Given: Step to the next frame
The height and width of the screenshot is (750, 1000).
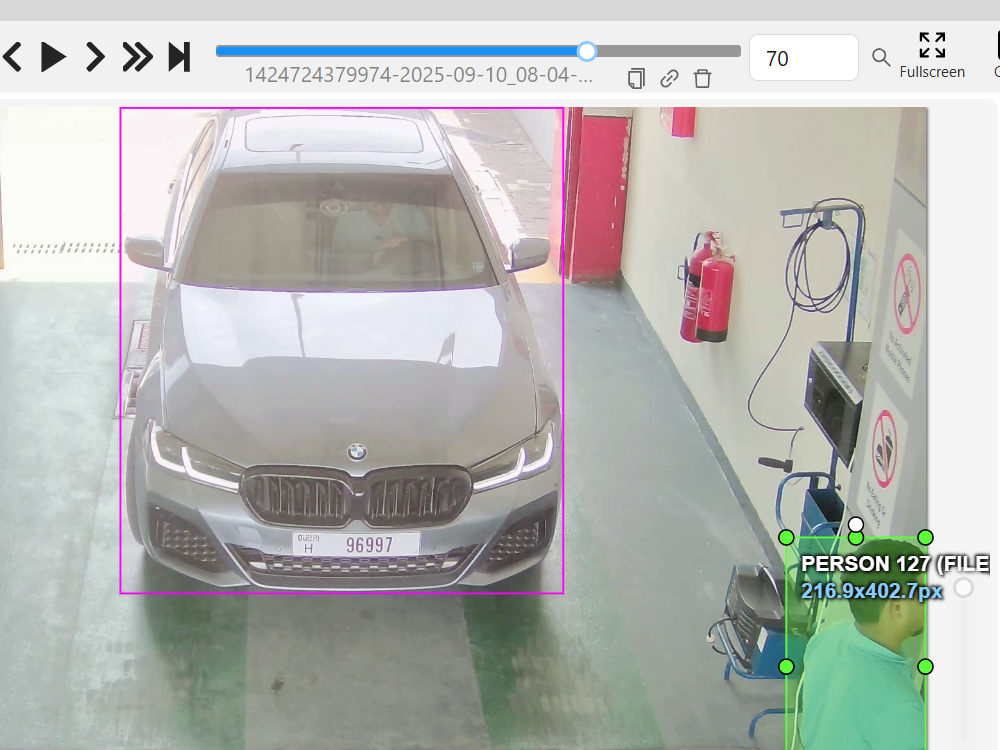Looking at the screenshot, I should [x=95, y=57].
